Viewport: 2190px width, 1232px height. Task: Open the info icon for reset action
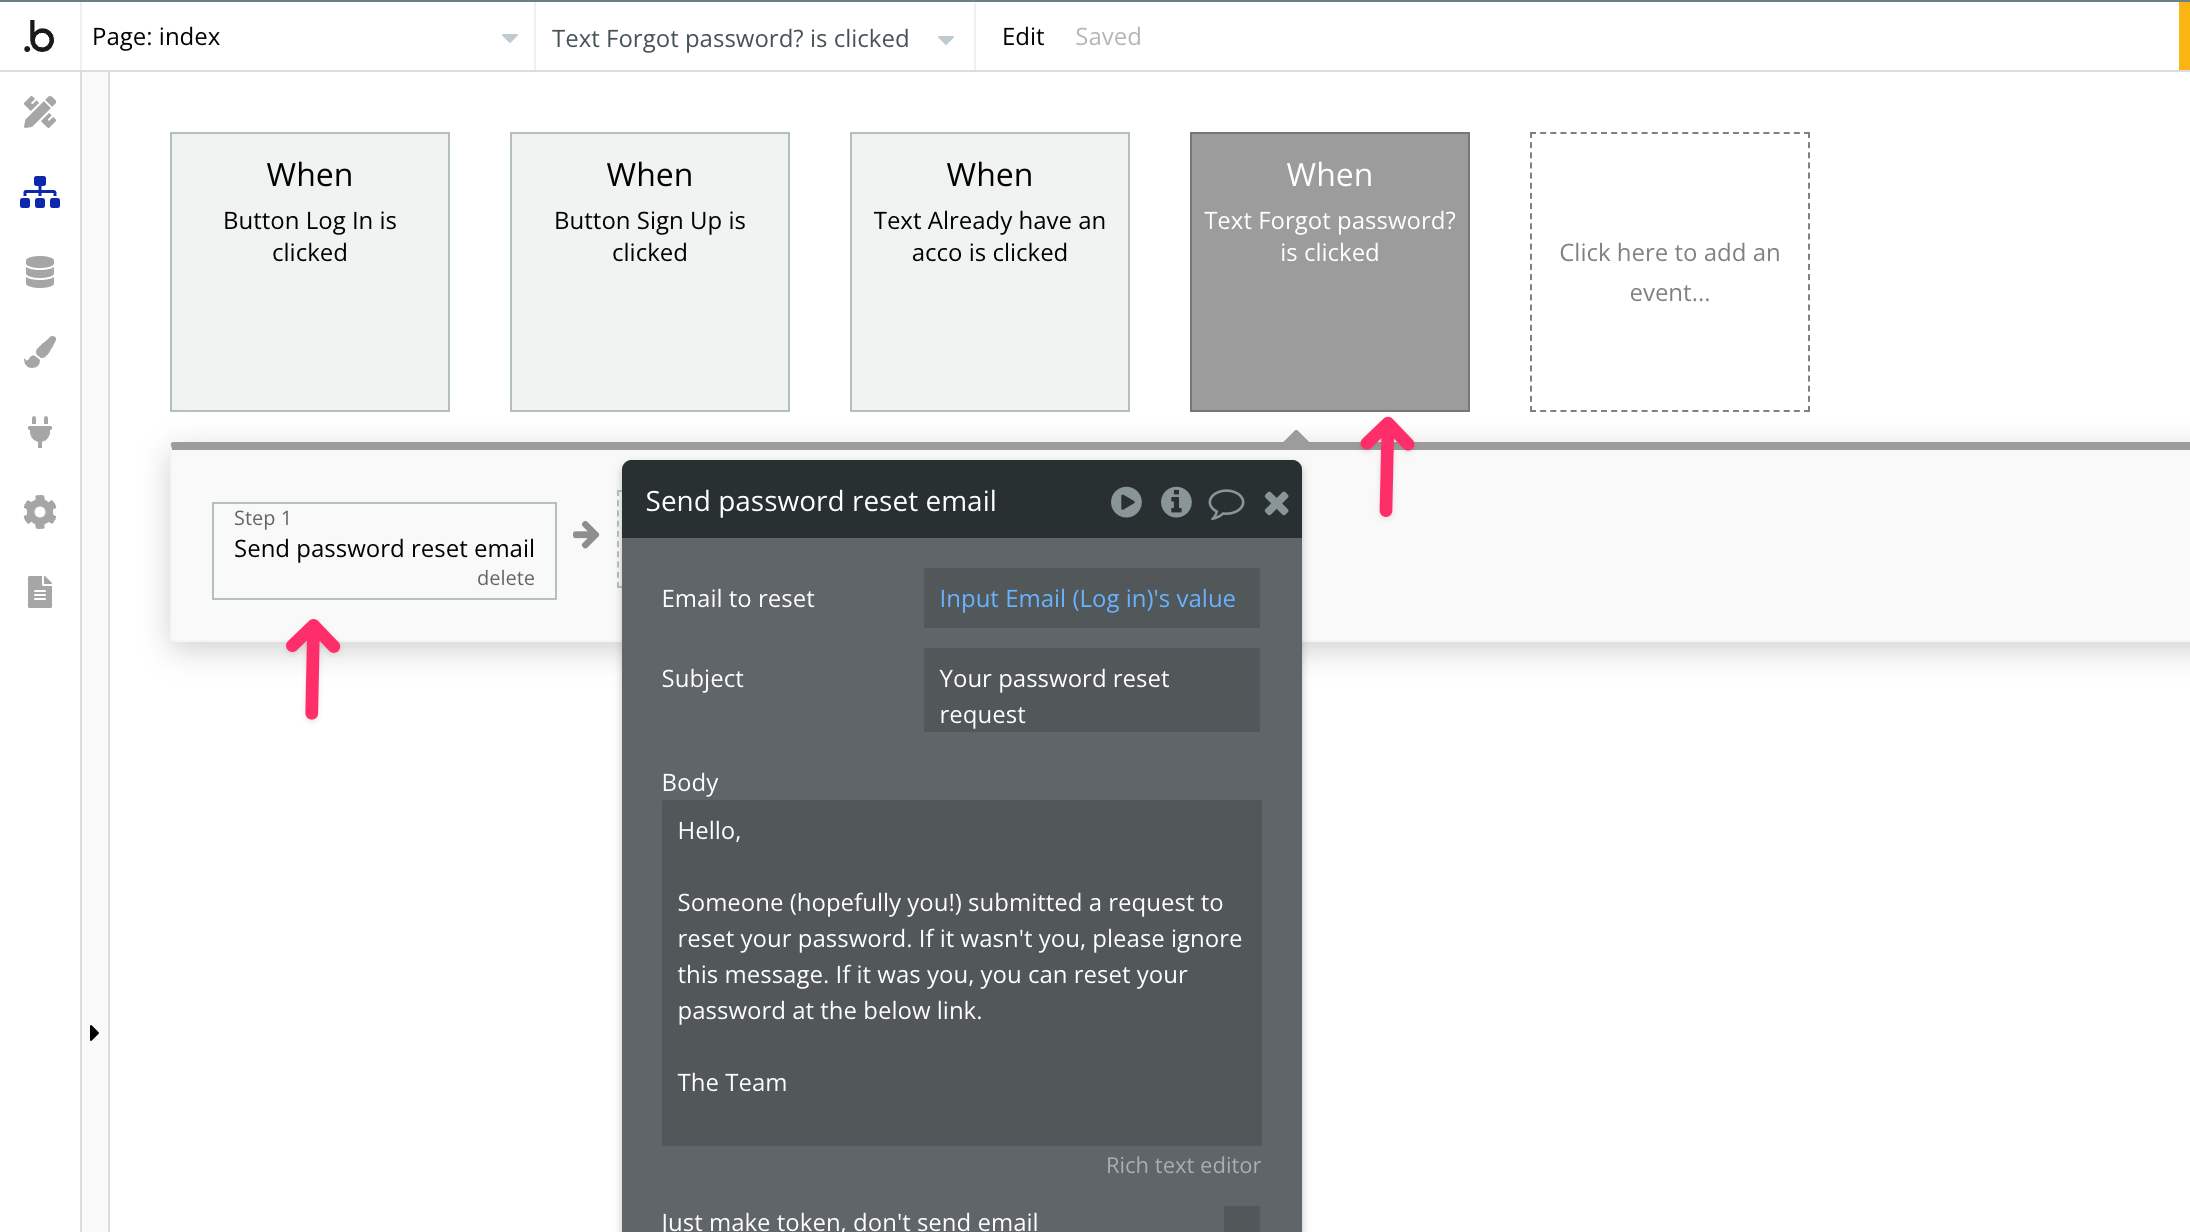pyautogui.click(x=1176, y=502)
